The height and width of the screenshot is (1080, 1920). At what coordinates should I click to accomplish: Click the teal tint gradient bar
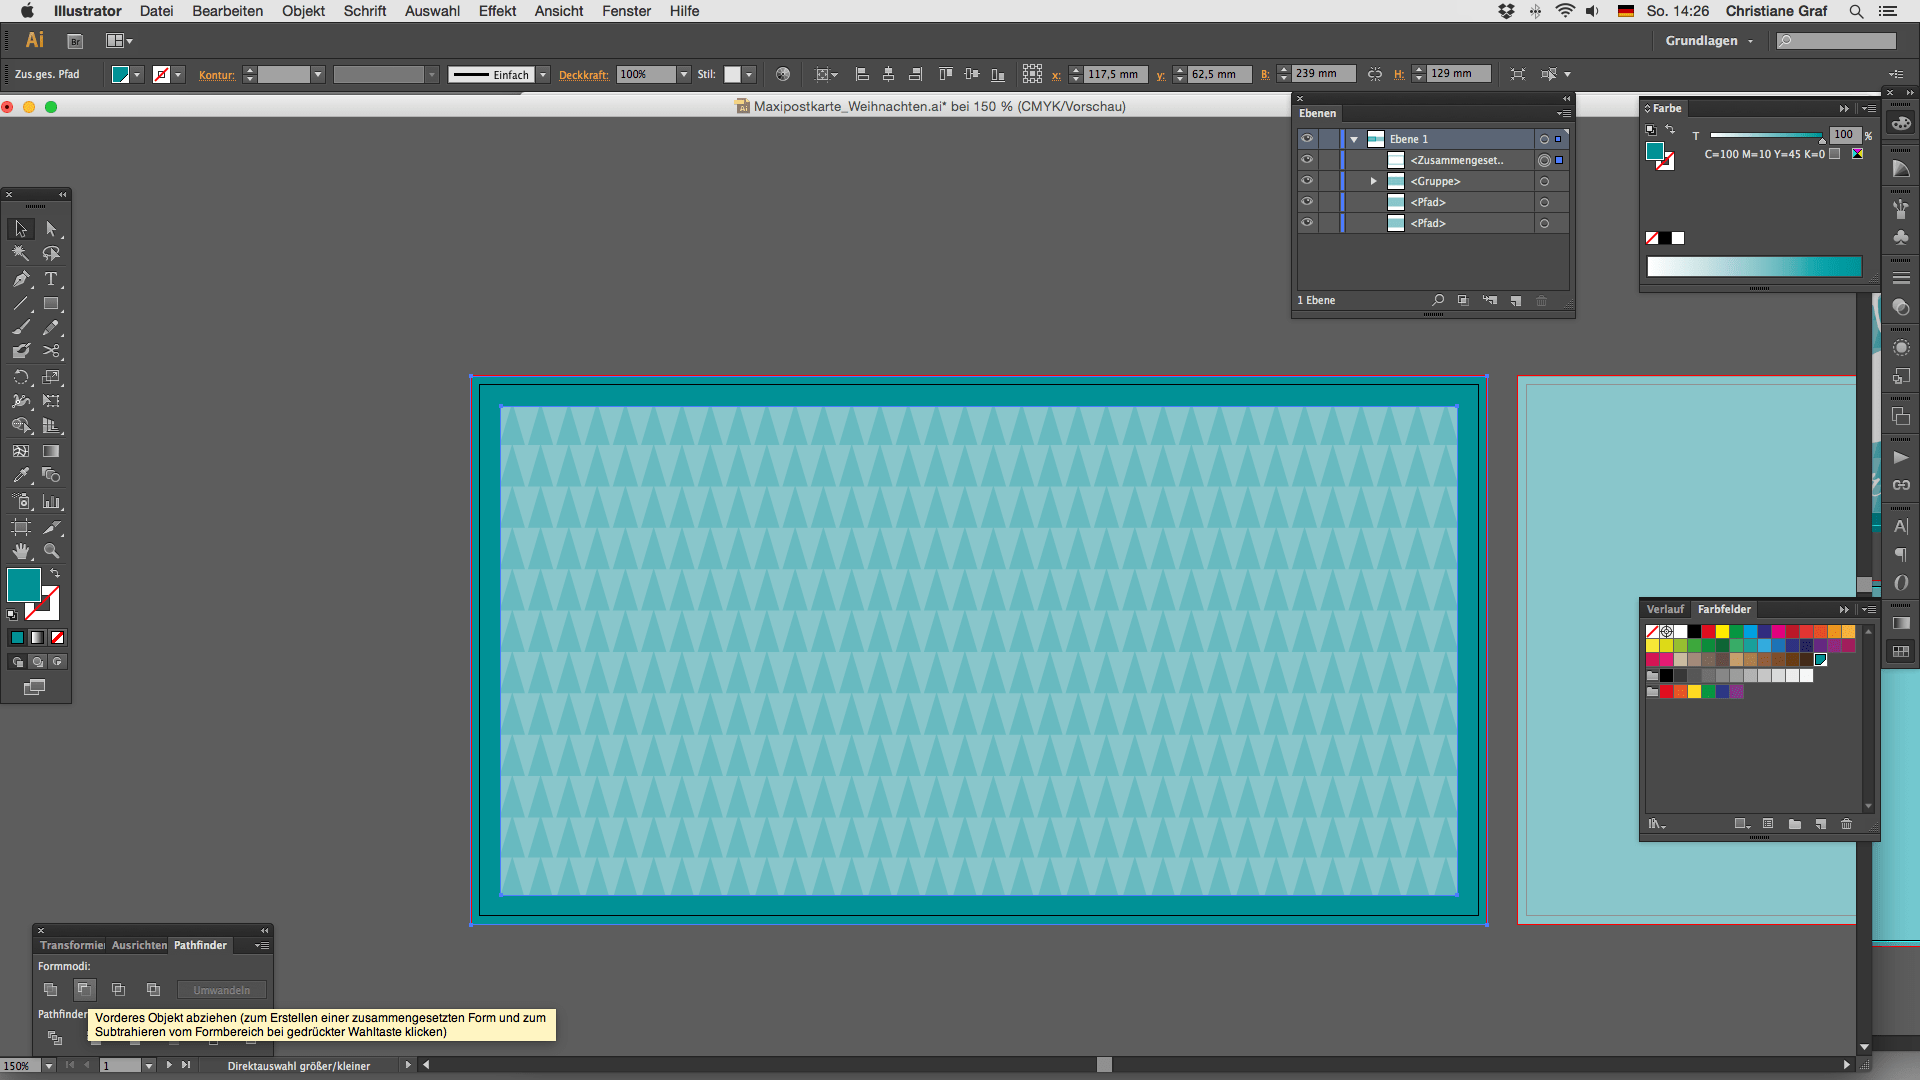click(1754, 266)
